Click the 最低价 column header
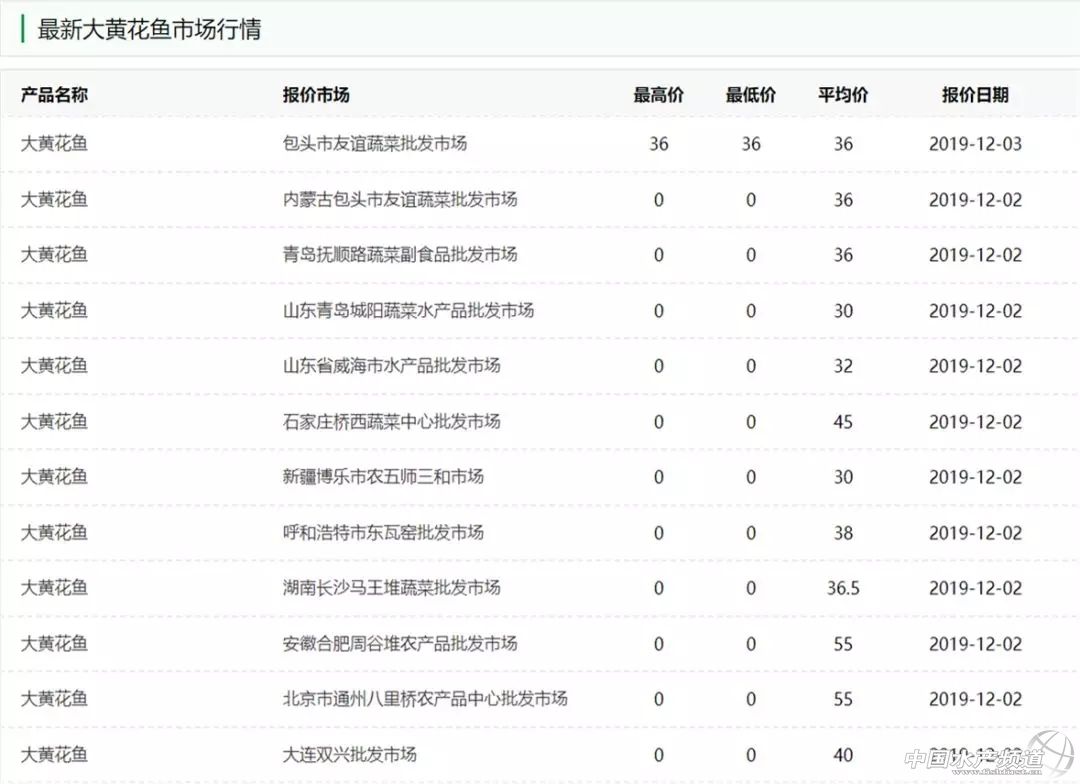Screen dimensions: 1080x784 [750, 95]
